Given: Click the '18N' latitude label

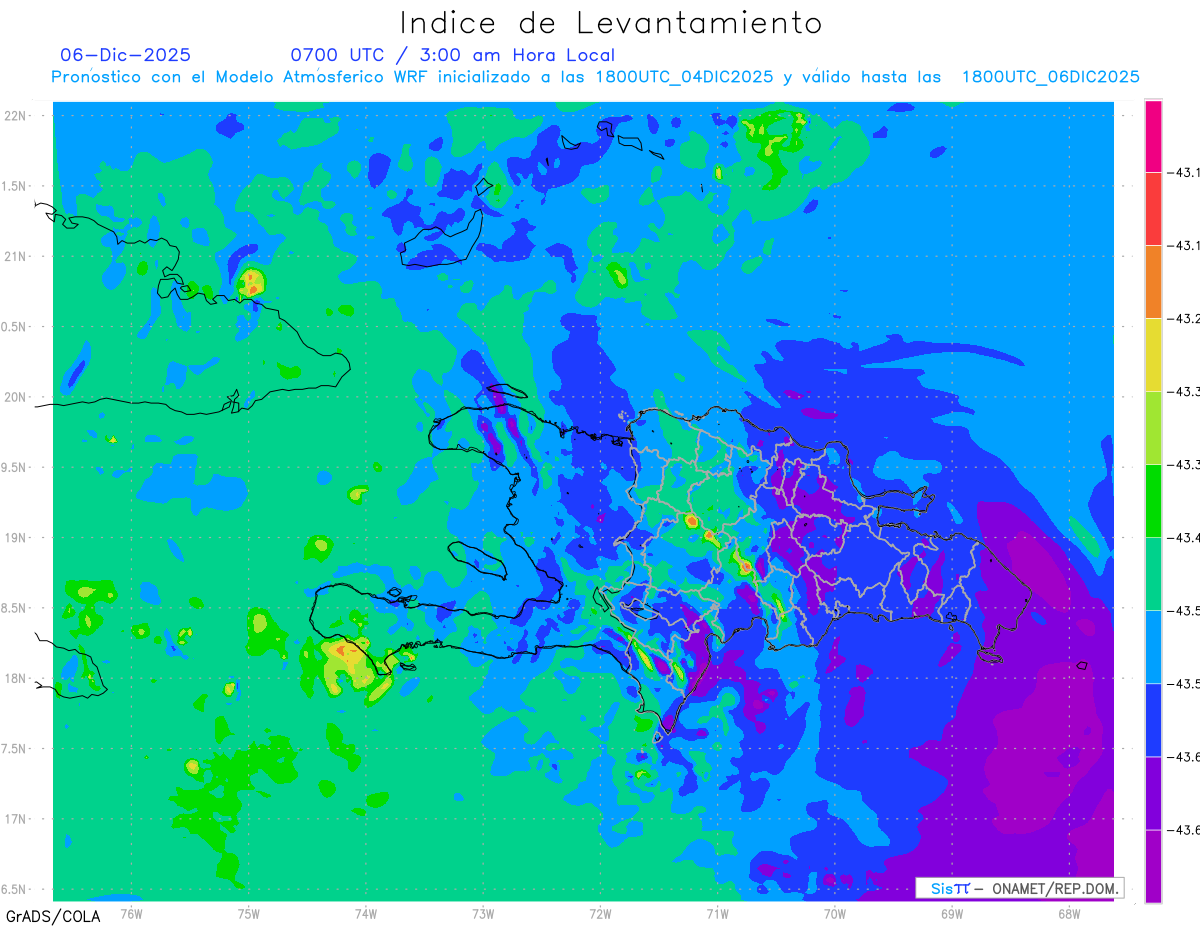Looking at the screenshot, I should pyautogui.click(x=17, y=678).
